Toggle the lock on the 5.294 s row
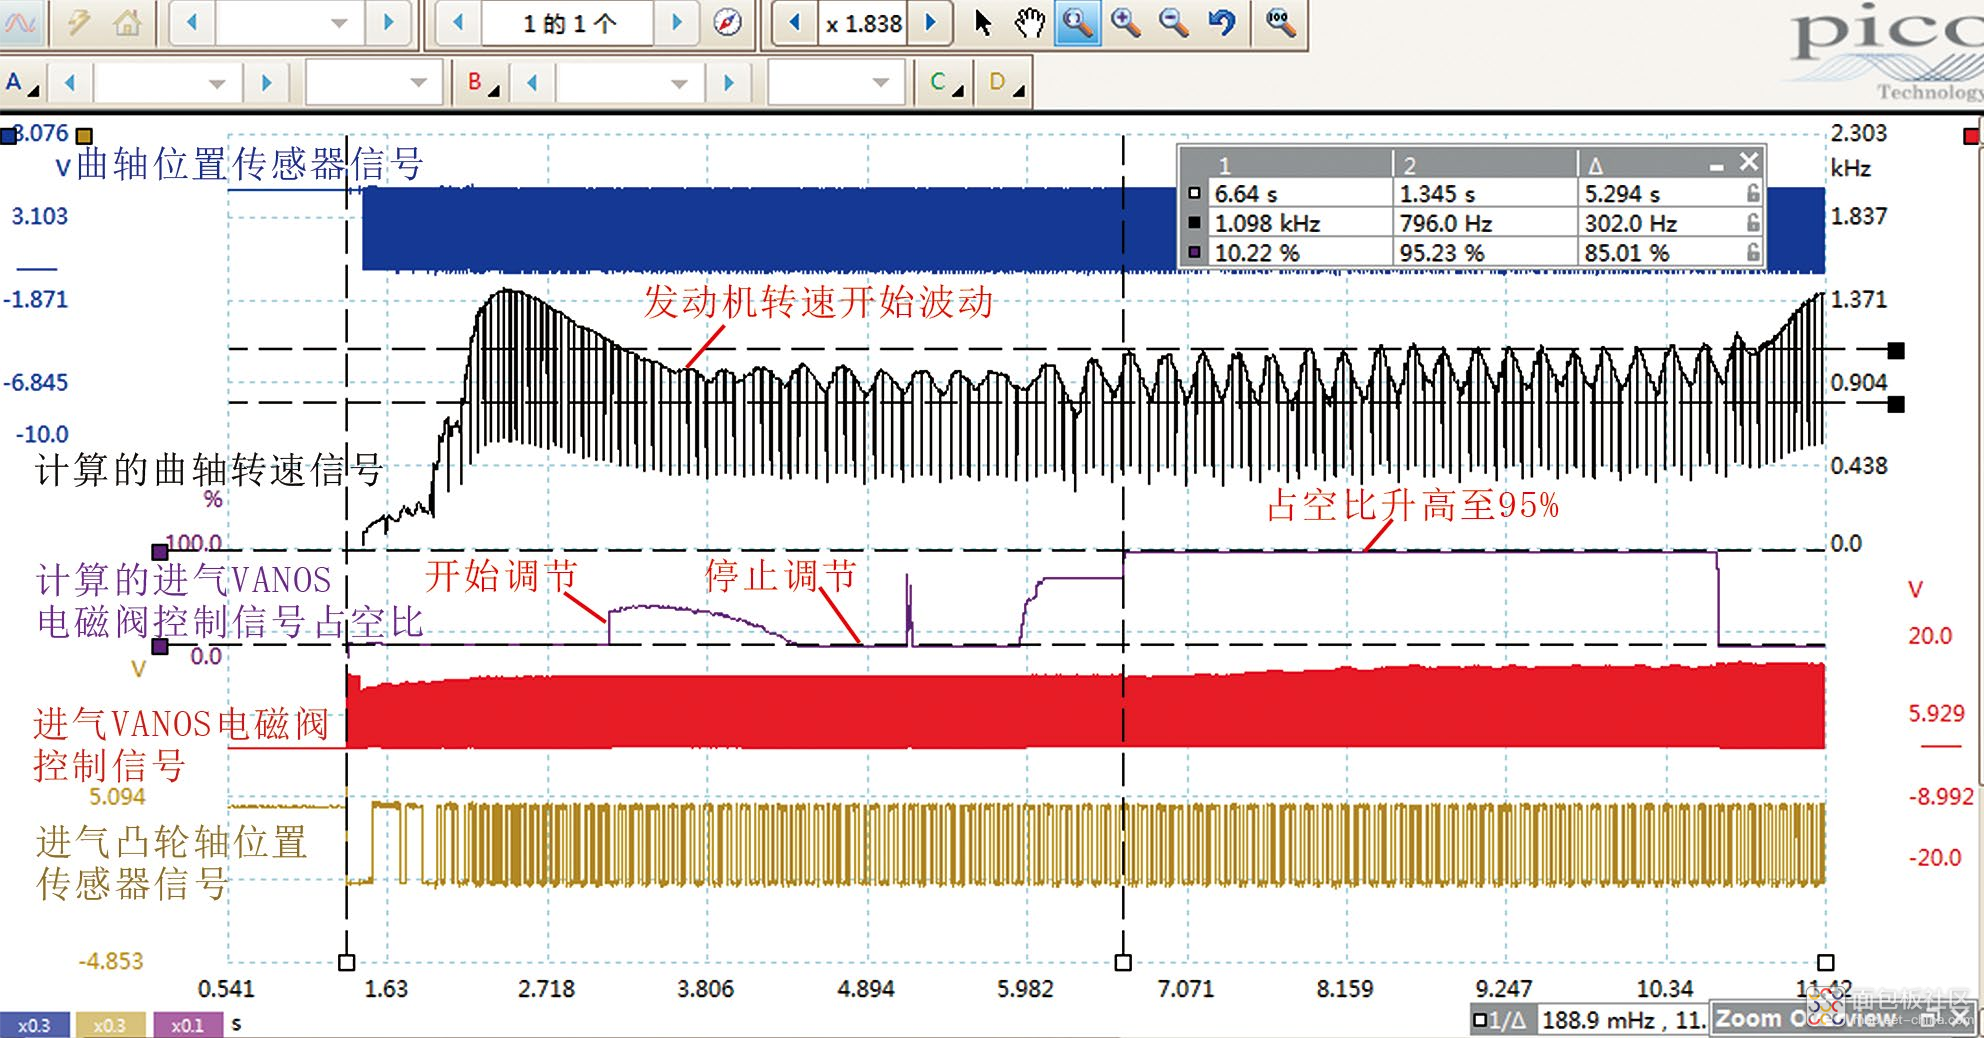 point(1752,193)
